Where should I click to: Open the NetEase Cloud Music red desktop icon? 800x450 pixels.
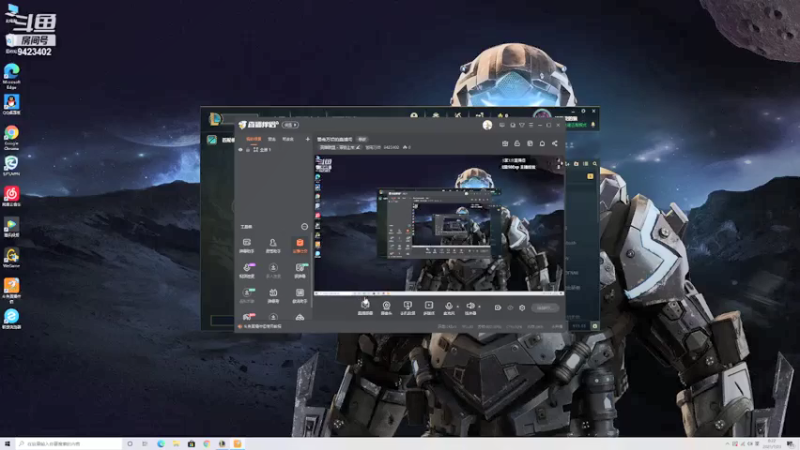click(x=11, y=196)
